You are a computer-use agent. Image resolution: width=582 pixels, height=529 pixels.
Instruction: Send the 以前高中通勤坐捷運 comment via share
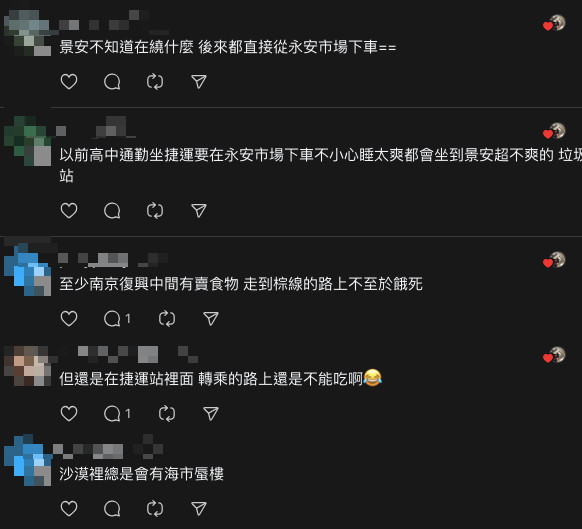199,210
